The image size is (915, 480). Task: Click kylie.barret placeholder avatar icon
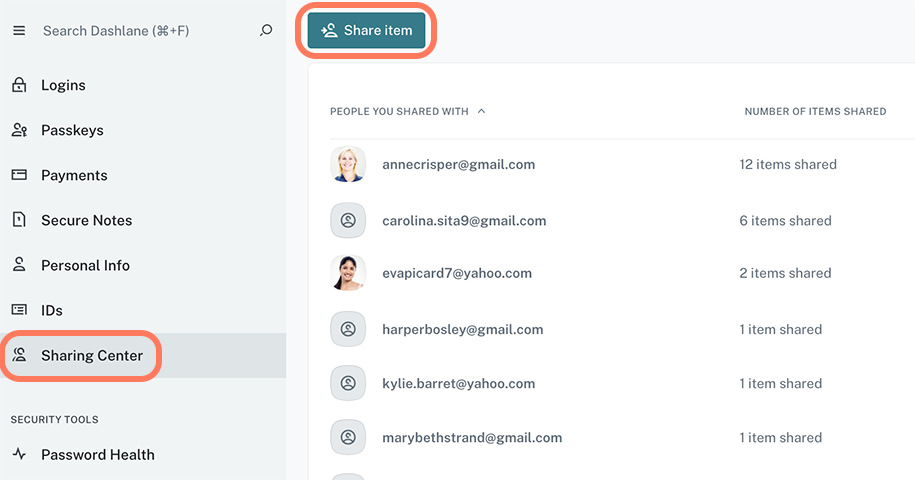pos(348,383)
